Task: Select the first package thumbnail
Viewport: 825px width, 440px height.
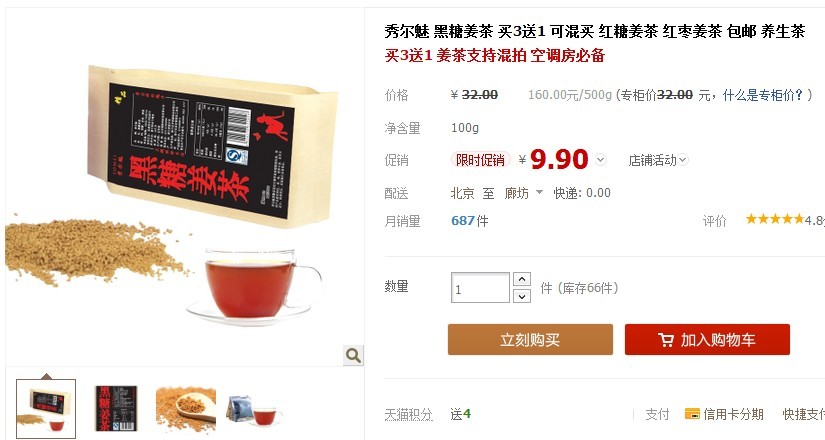Action: point(46,408)
